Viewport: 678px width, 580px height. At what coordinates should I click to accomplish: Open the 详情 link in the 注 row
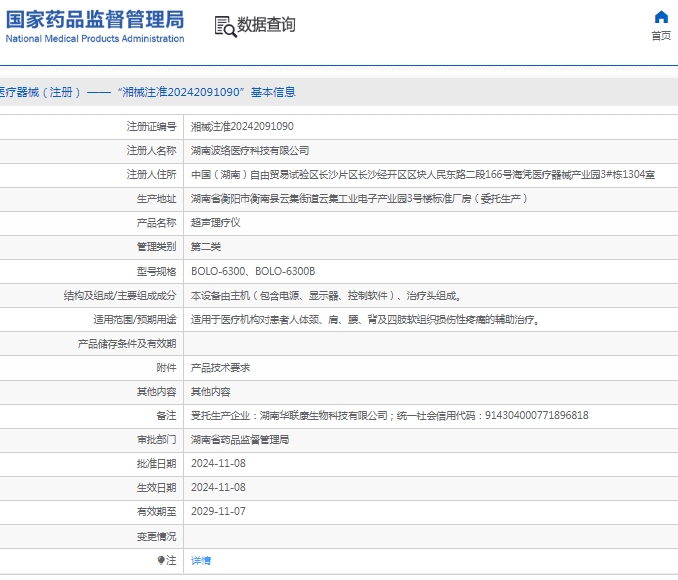point(201,561)
